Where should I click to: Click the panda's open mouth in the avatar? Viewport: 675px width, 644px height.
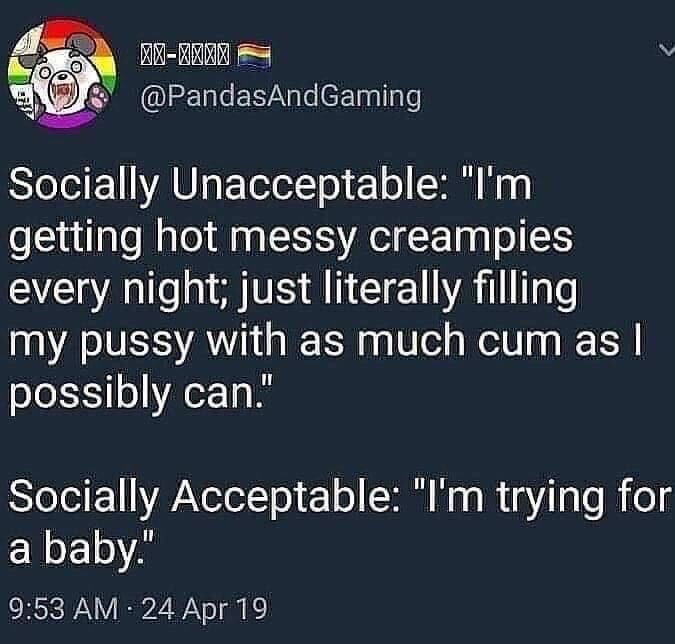tap(62, 93)
